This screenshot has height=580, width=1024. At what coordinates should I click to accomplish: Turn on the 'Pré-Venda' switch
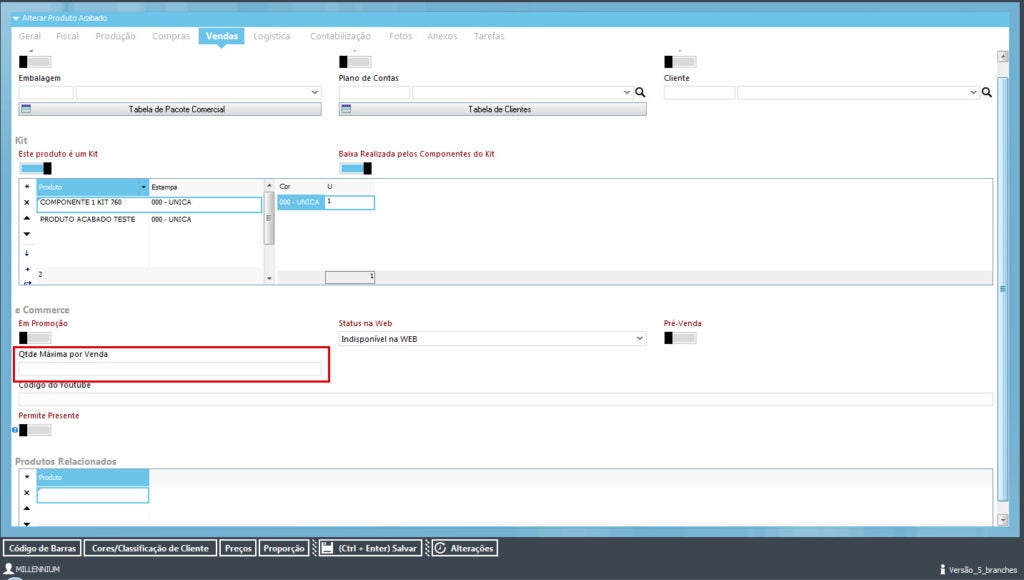(680, 338)
